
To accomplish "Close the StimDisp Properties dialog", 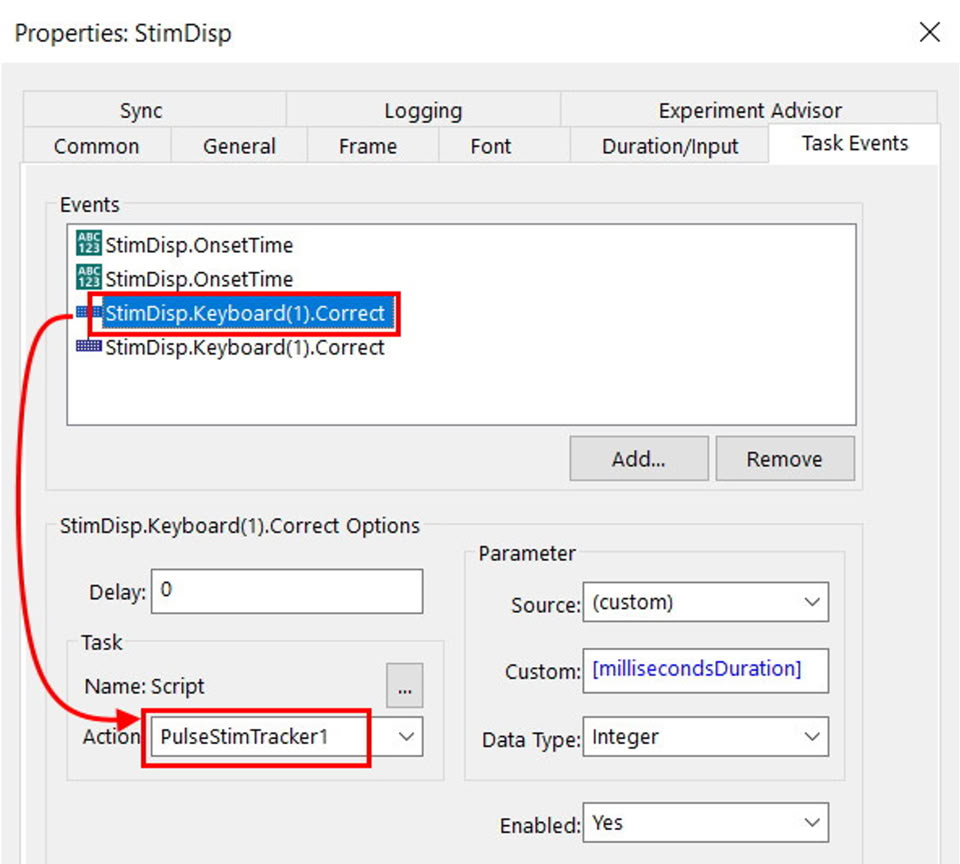I will (x=929, y=33).
